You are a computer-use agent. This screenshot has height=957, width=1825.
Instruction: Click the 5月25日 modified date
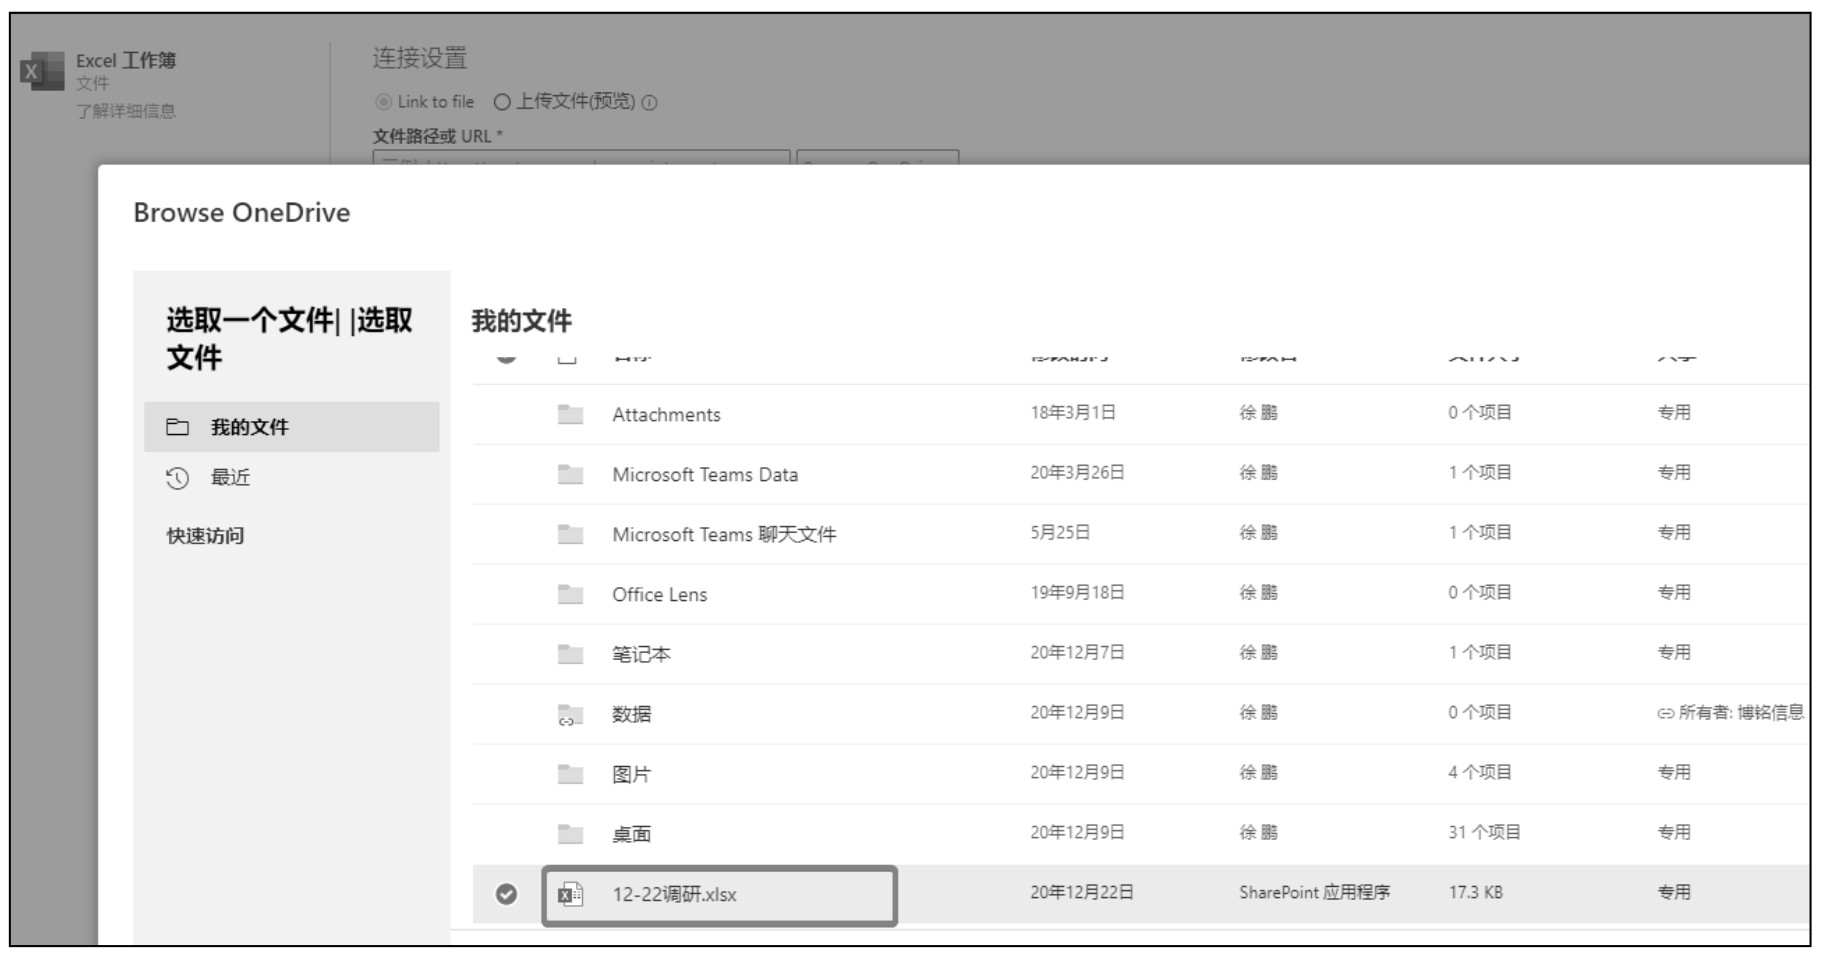tap(1060, 533)
